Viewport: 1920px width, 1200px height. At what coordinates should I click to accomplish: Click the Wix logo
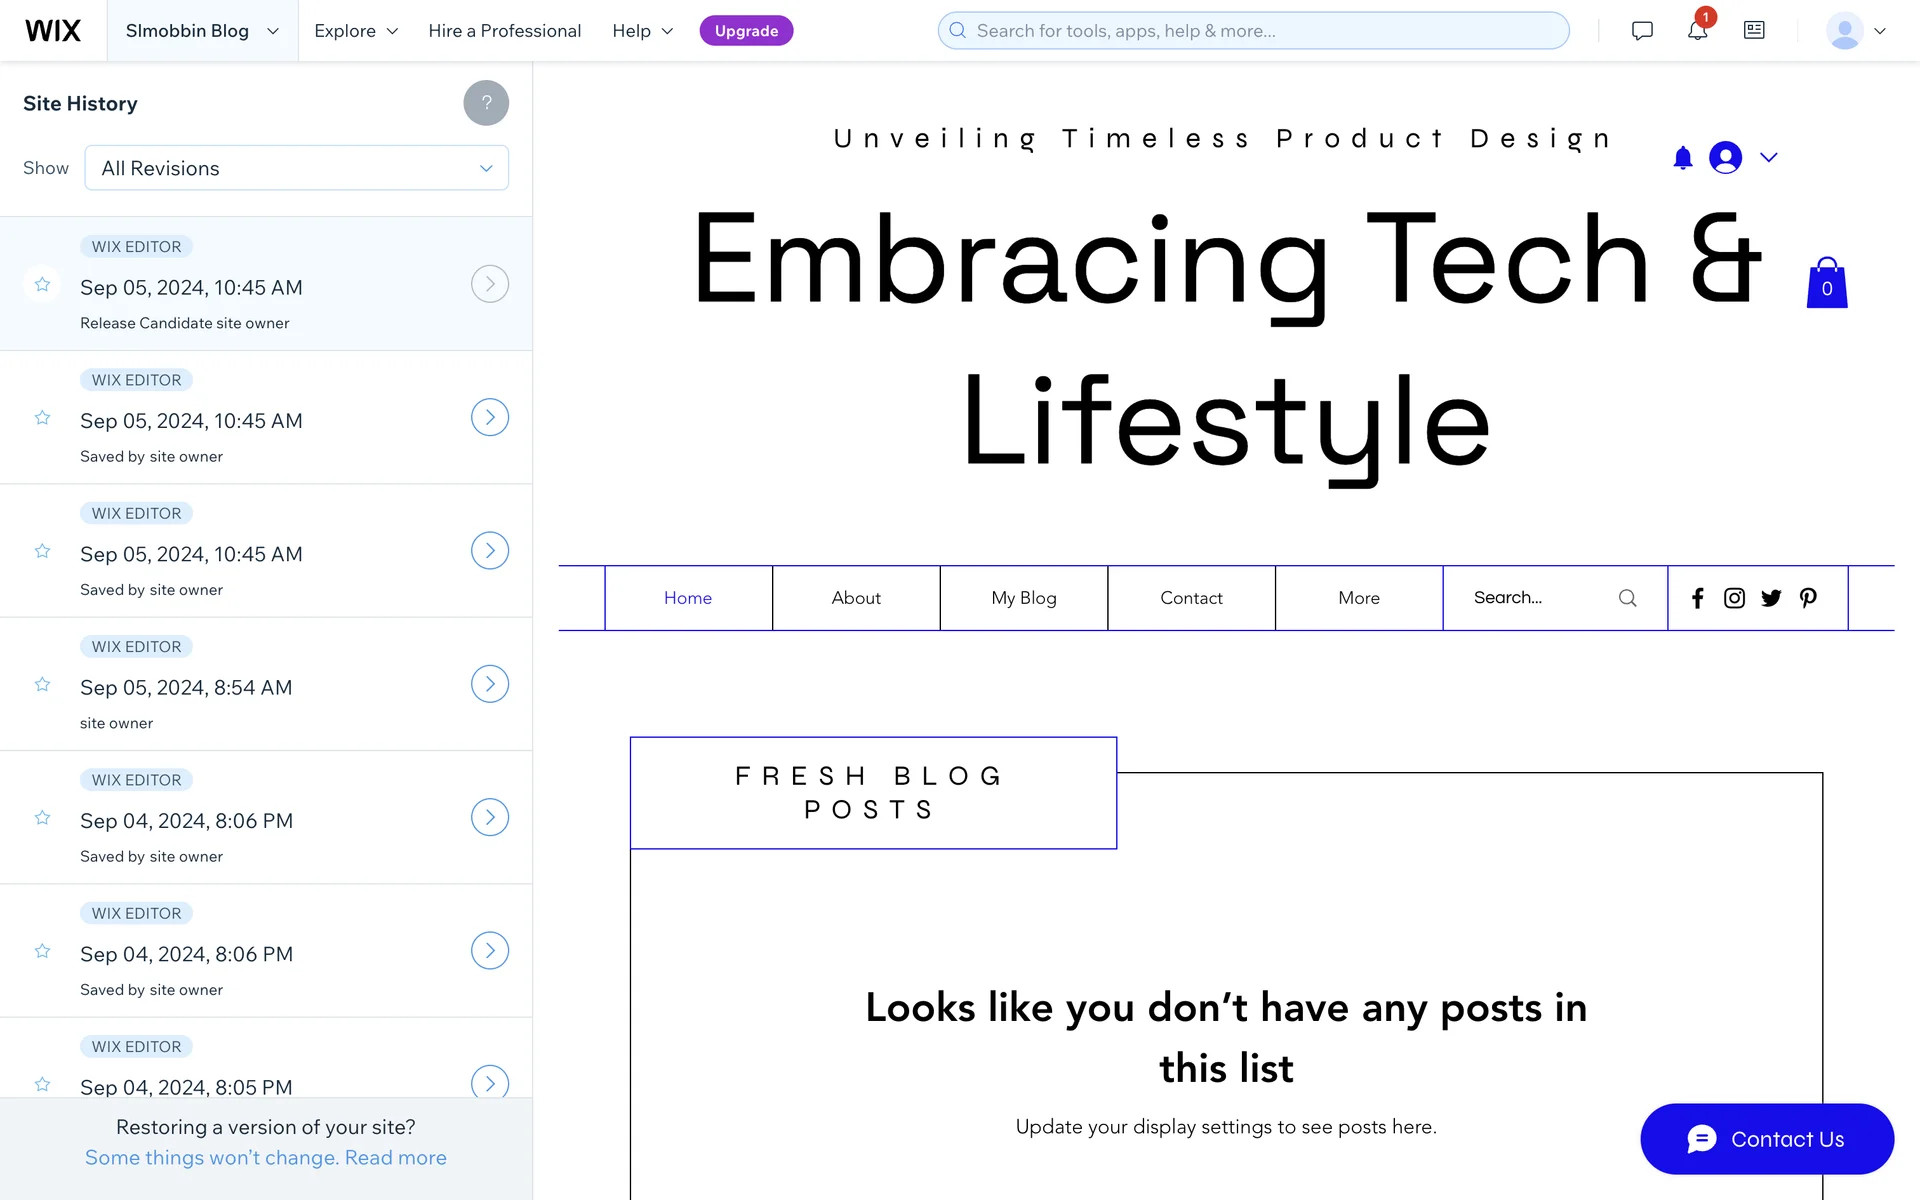pyautogui.click(x=53, y=31)
